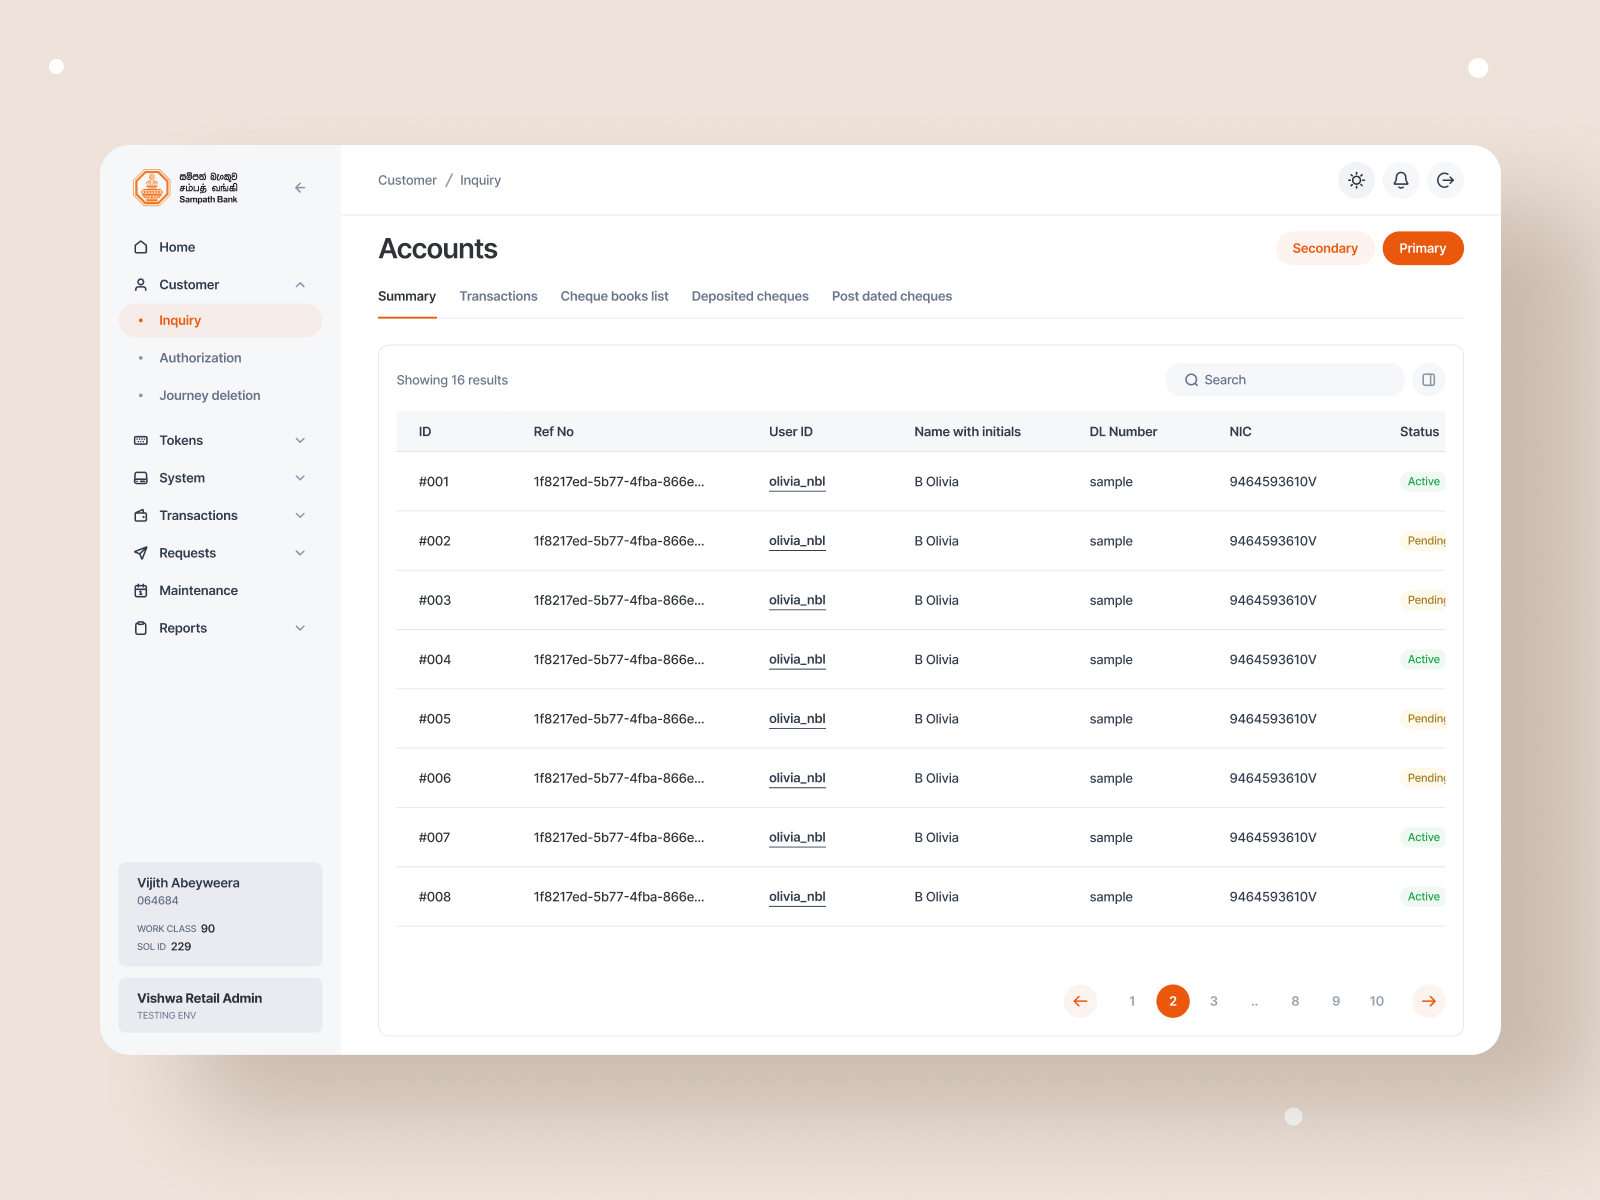The image size is (1600, 1200).
Task: Collapse the sidebar using the back arrow
Action: point(299,187)
